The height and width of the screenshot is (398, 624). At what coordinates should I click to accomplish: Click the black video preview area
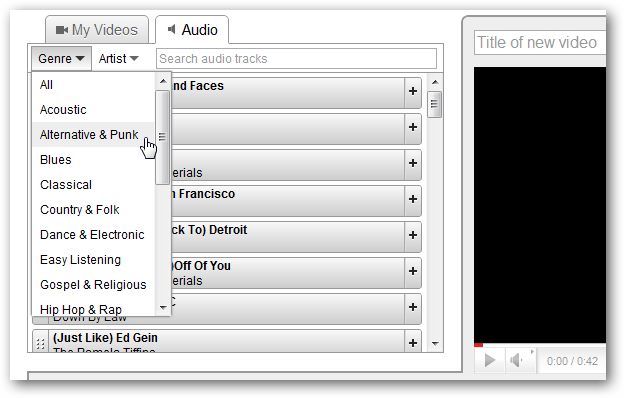coord(540,205)
